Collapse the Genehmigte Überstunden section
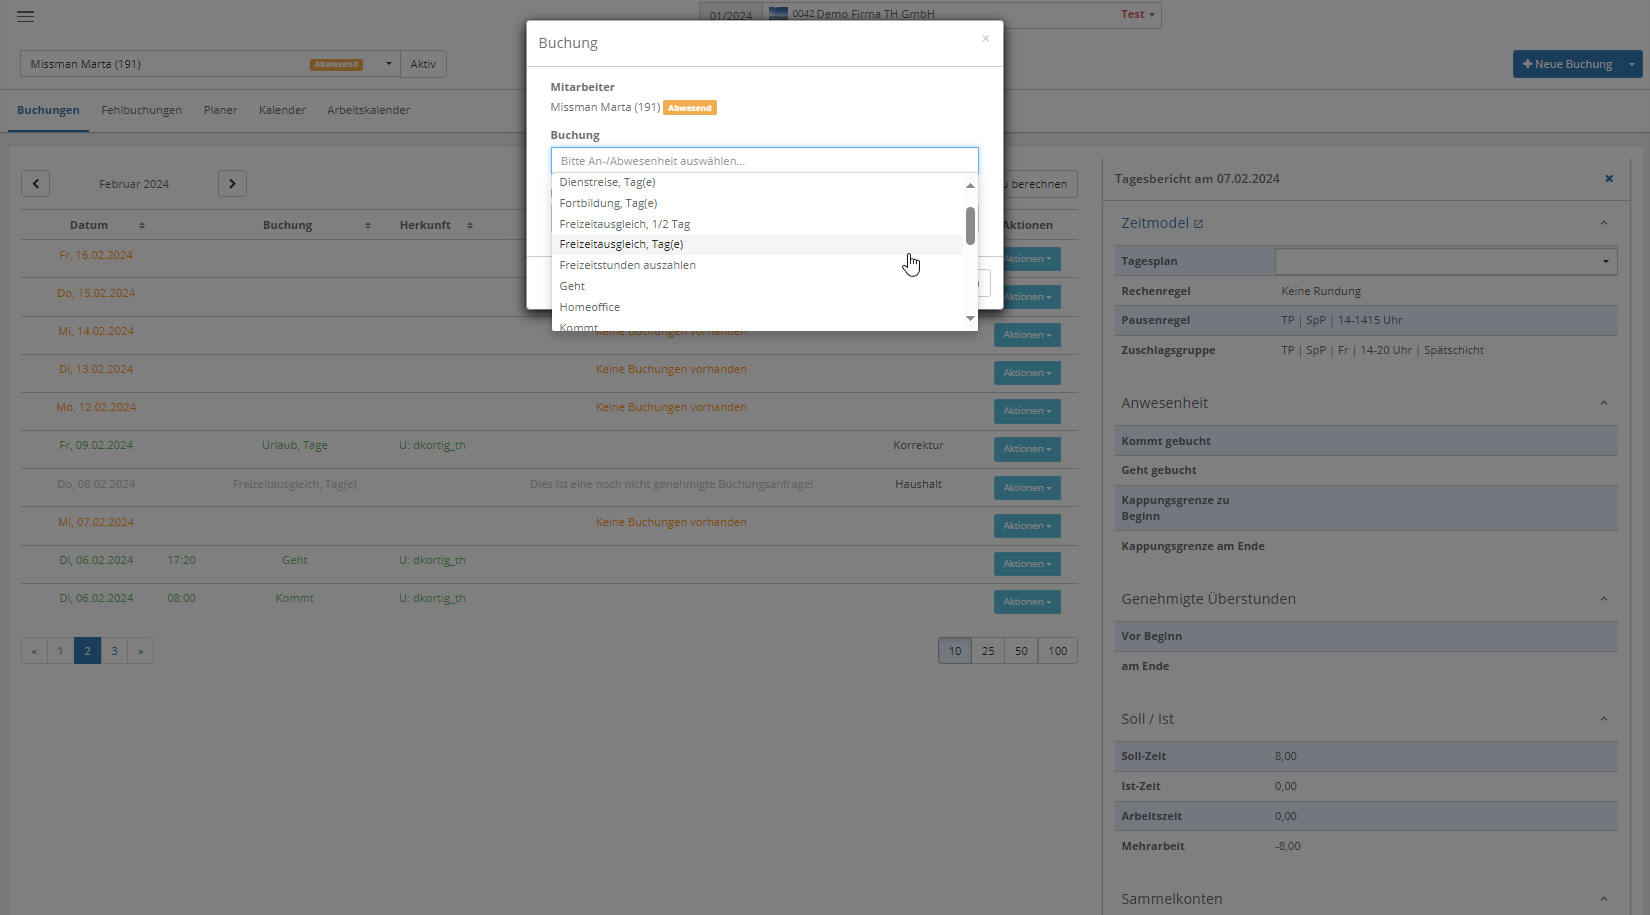 pyautogui.click(x=1603, y=600)
